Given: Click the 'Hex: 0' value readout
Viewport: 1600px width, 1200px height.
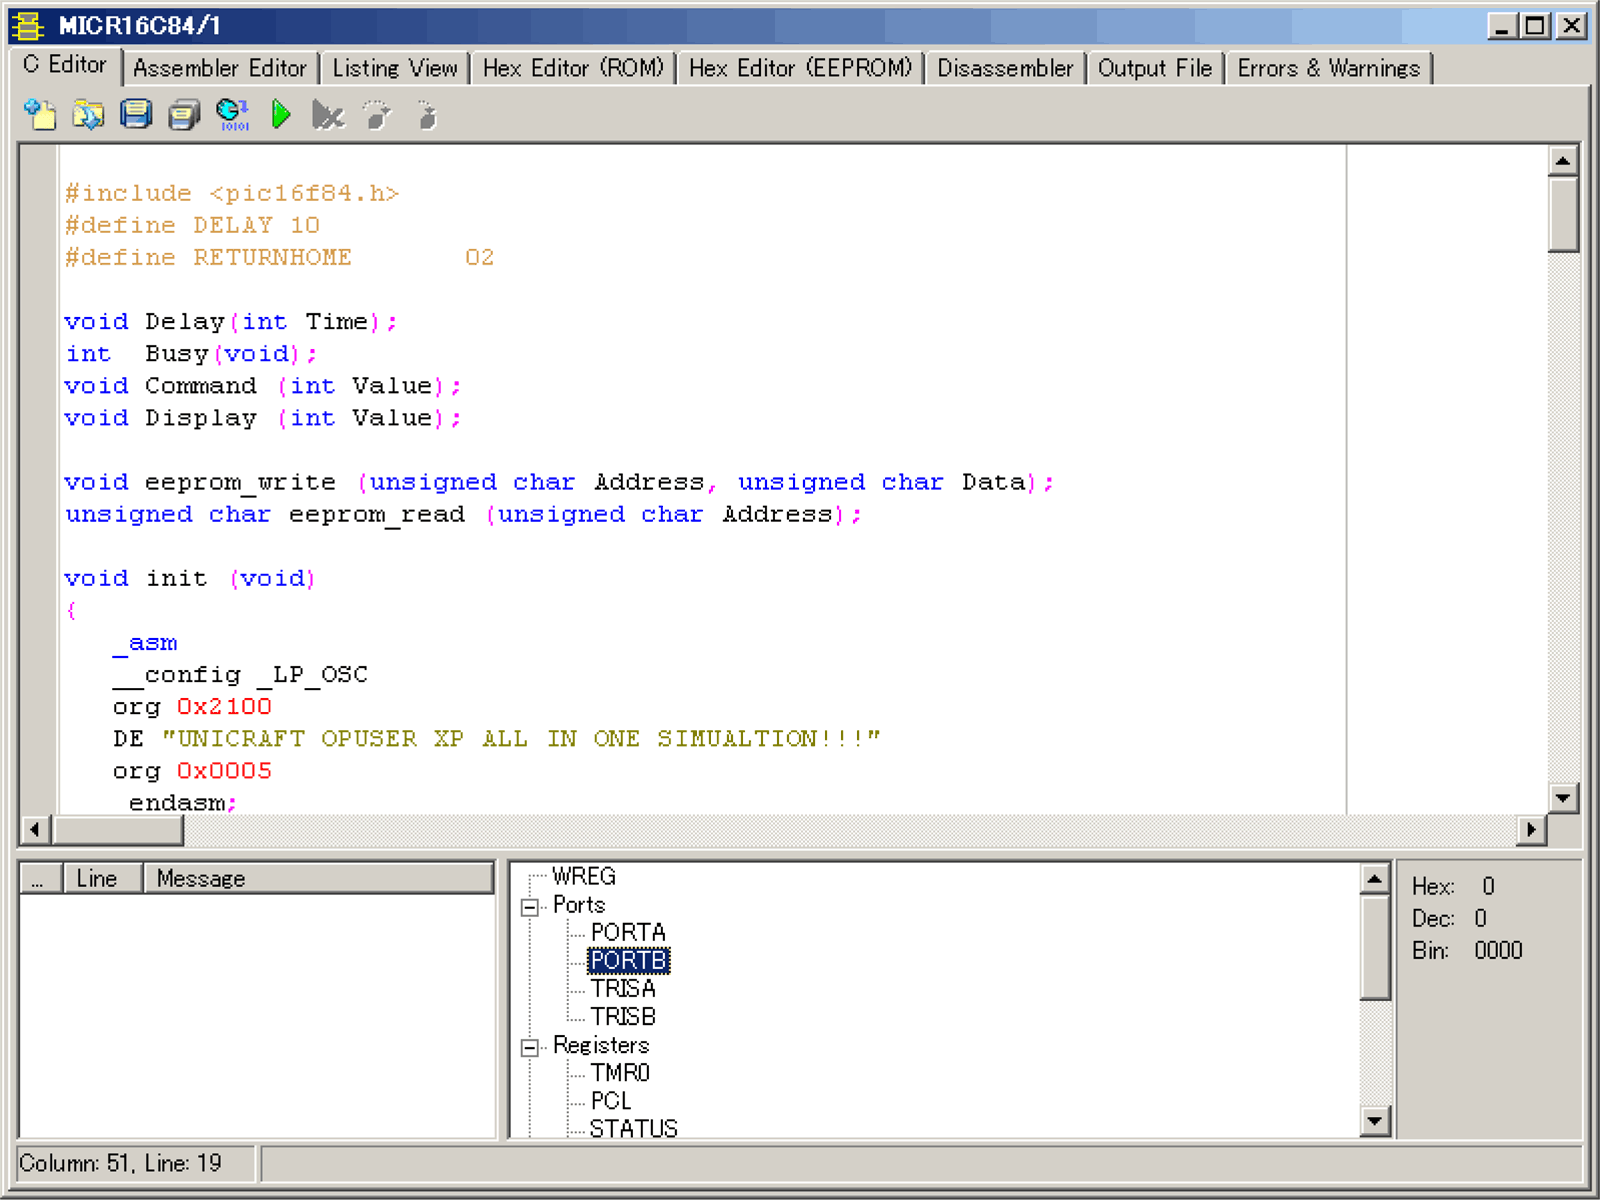Looking at the screenshot, I should [x=1453, y=886].
